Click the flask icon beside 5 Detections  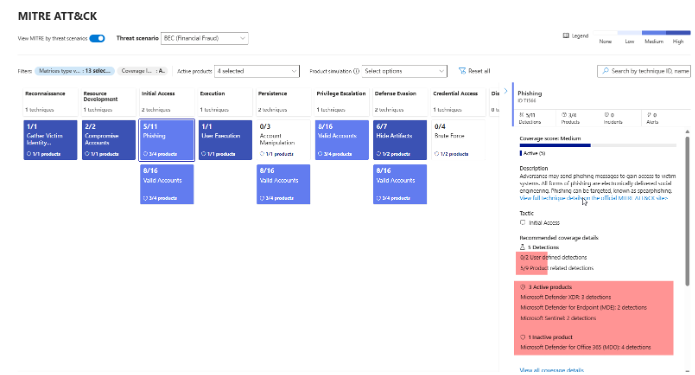click(523, 247)
